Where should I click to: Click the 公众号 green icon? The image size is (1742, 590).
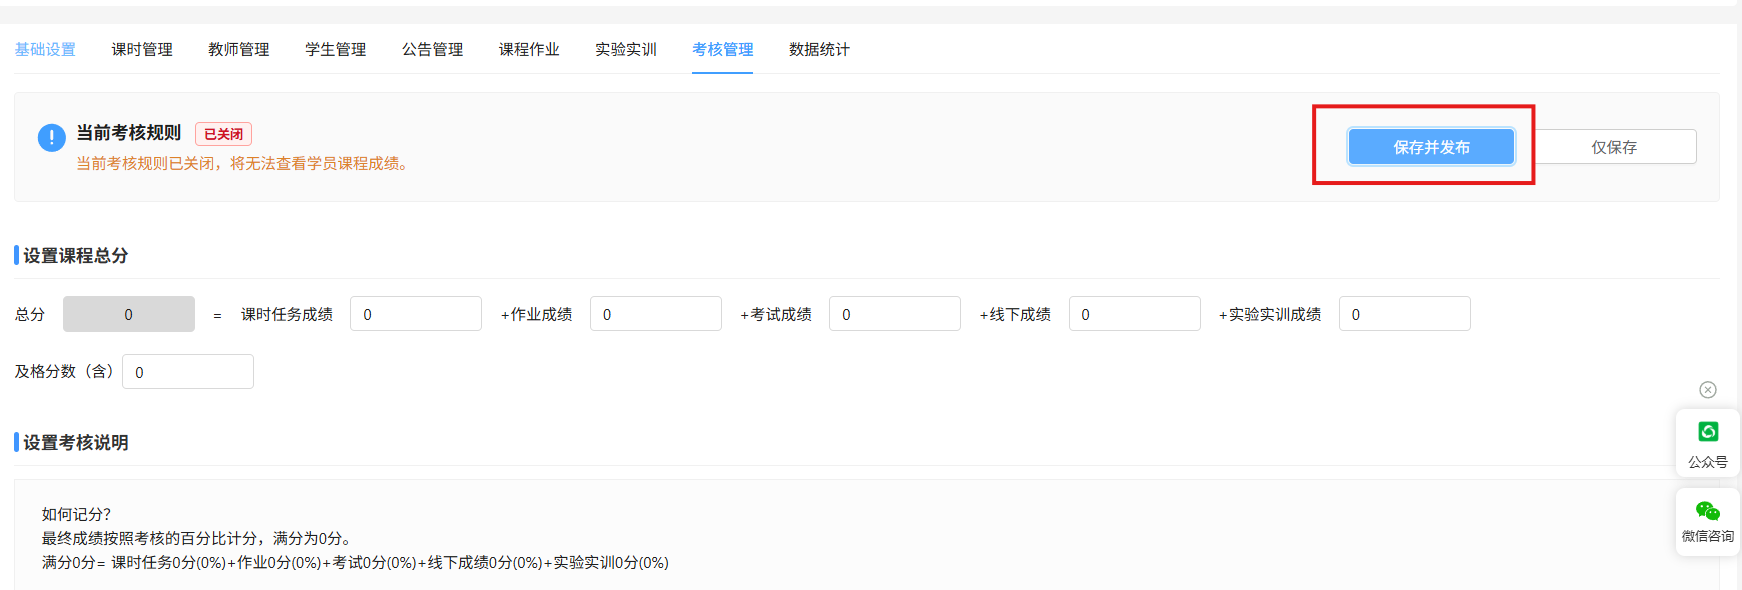(1708, 432)
